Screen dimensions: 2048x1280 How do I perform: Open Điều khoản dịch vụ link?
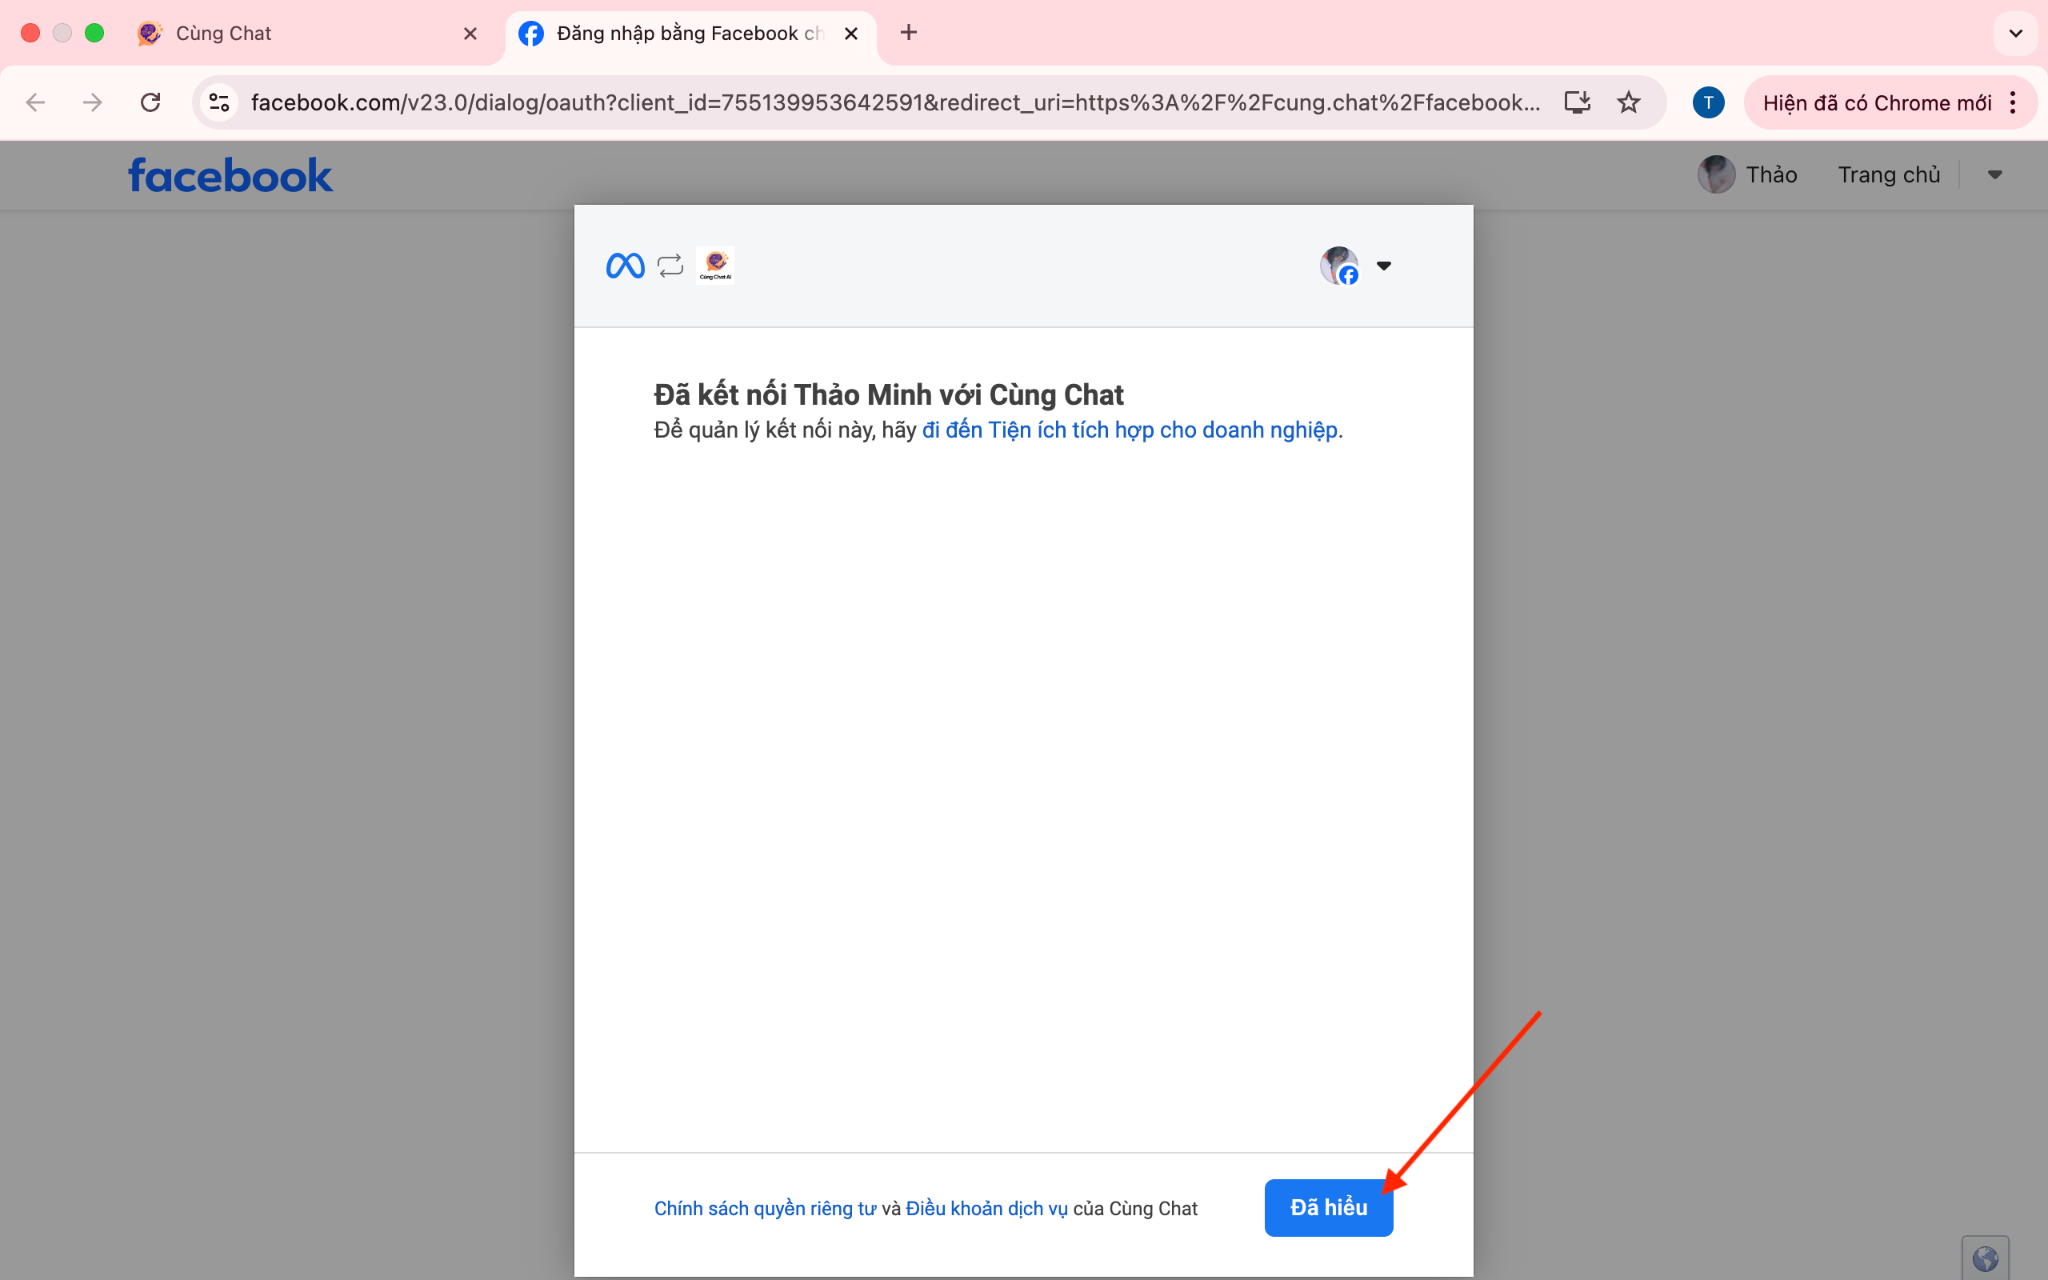[x=986, y=1209]
